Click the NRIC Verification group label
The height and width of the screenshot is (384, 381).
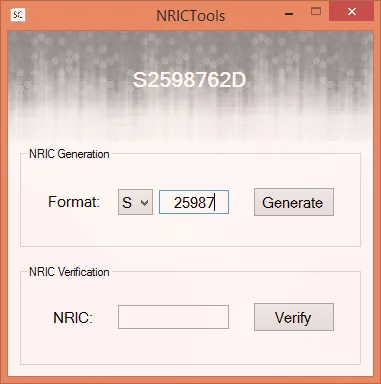click(69, 272)
